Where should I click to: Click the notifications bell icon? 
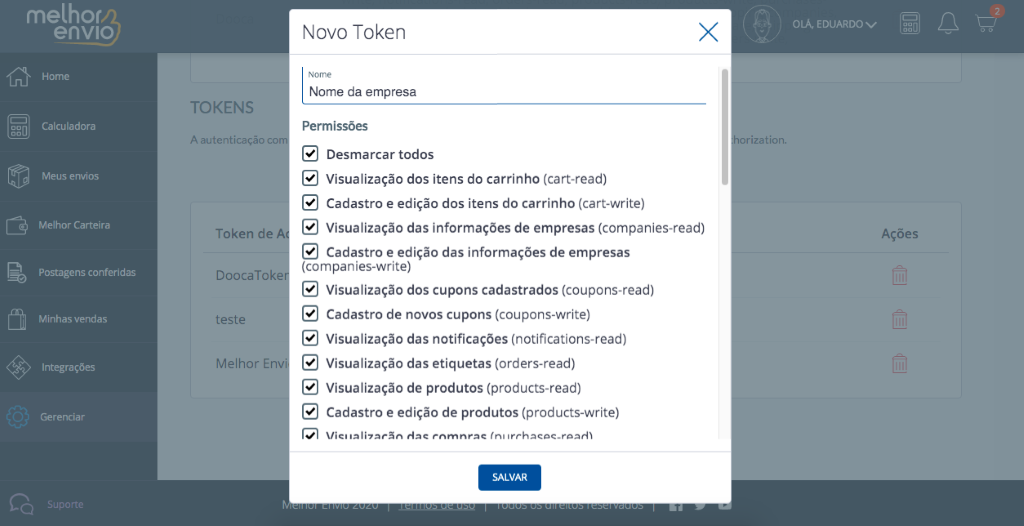(948, 23)
